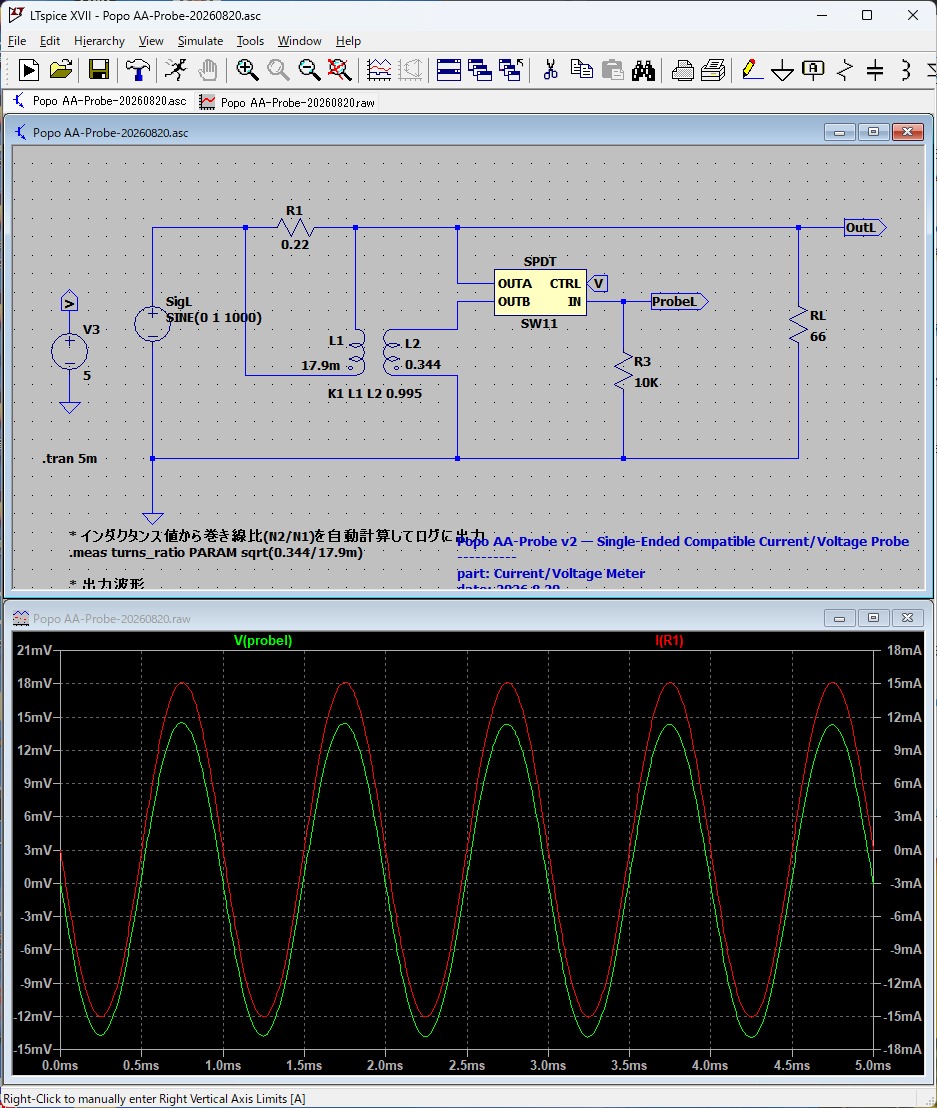The image size is (937, 1108).
Task: Open the Tools menu
Action: pyautogui.click(x=250, y=41)
